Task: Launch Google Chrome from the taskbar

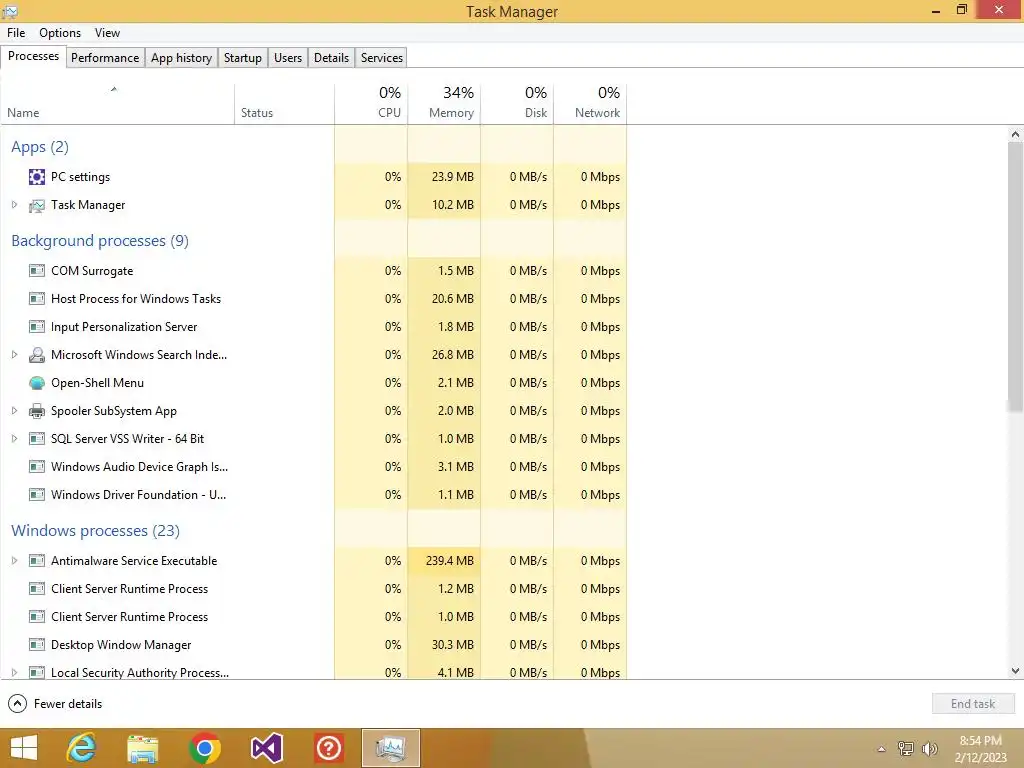Action: coord(204,748)
